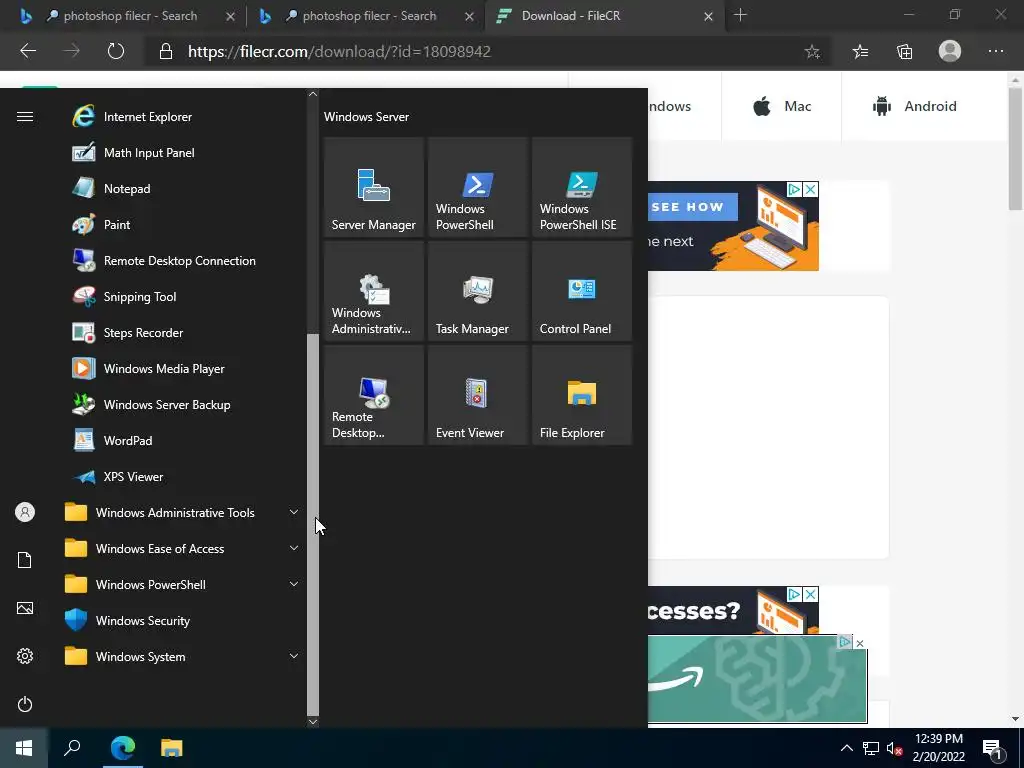Click the Windows Start button
This screenshot has width=1024, height=768.
click(24, 748)
